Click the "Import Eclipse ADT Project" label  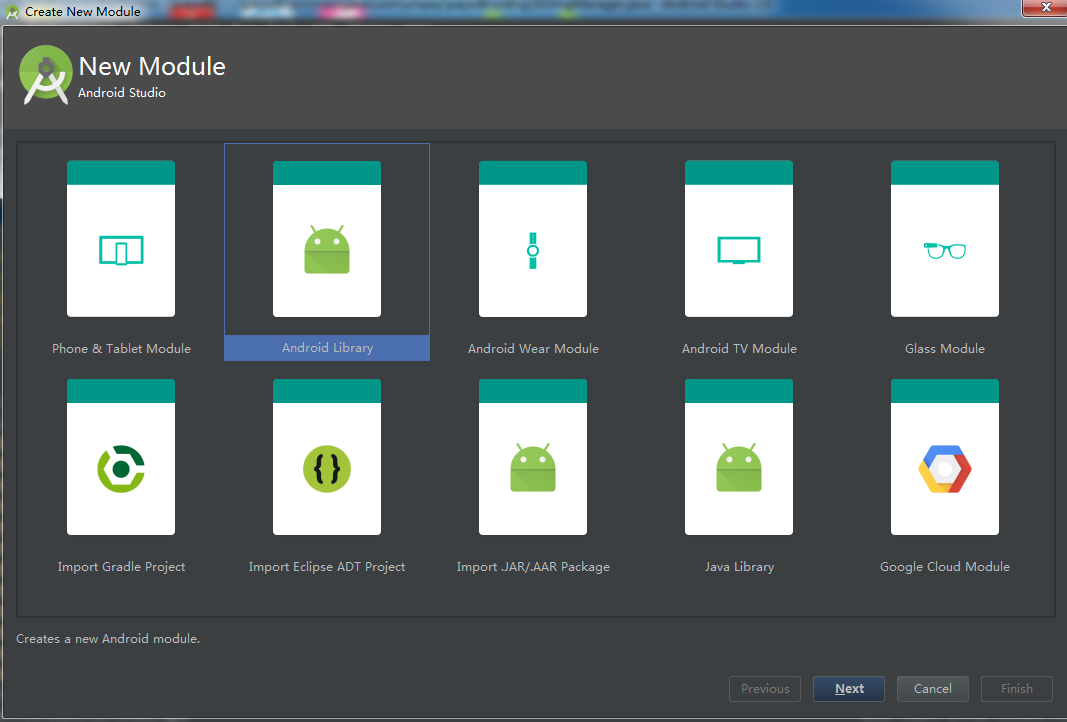tap(327, 566)
